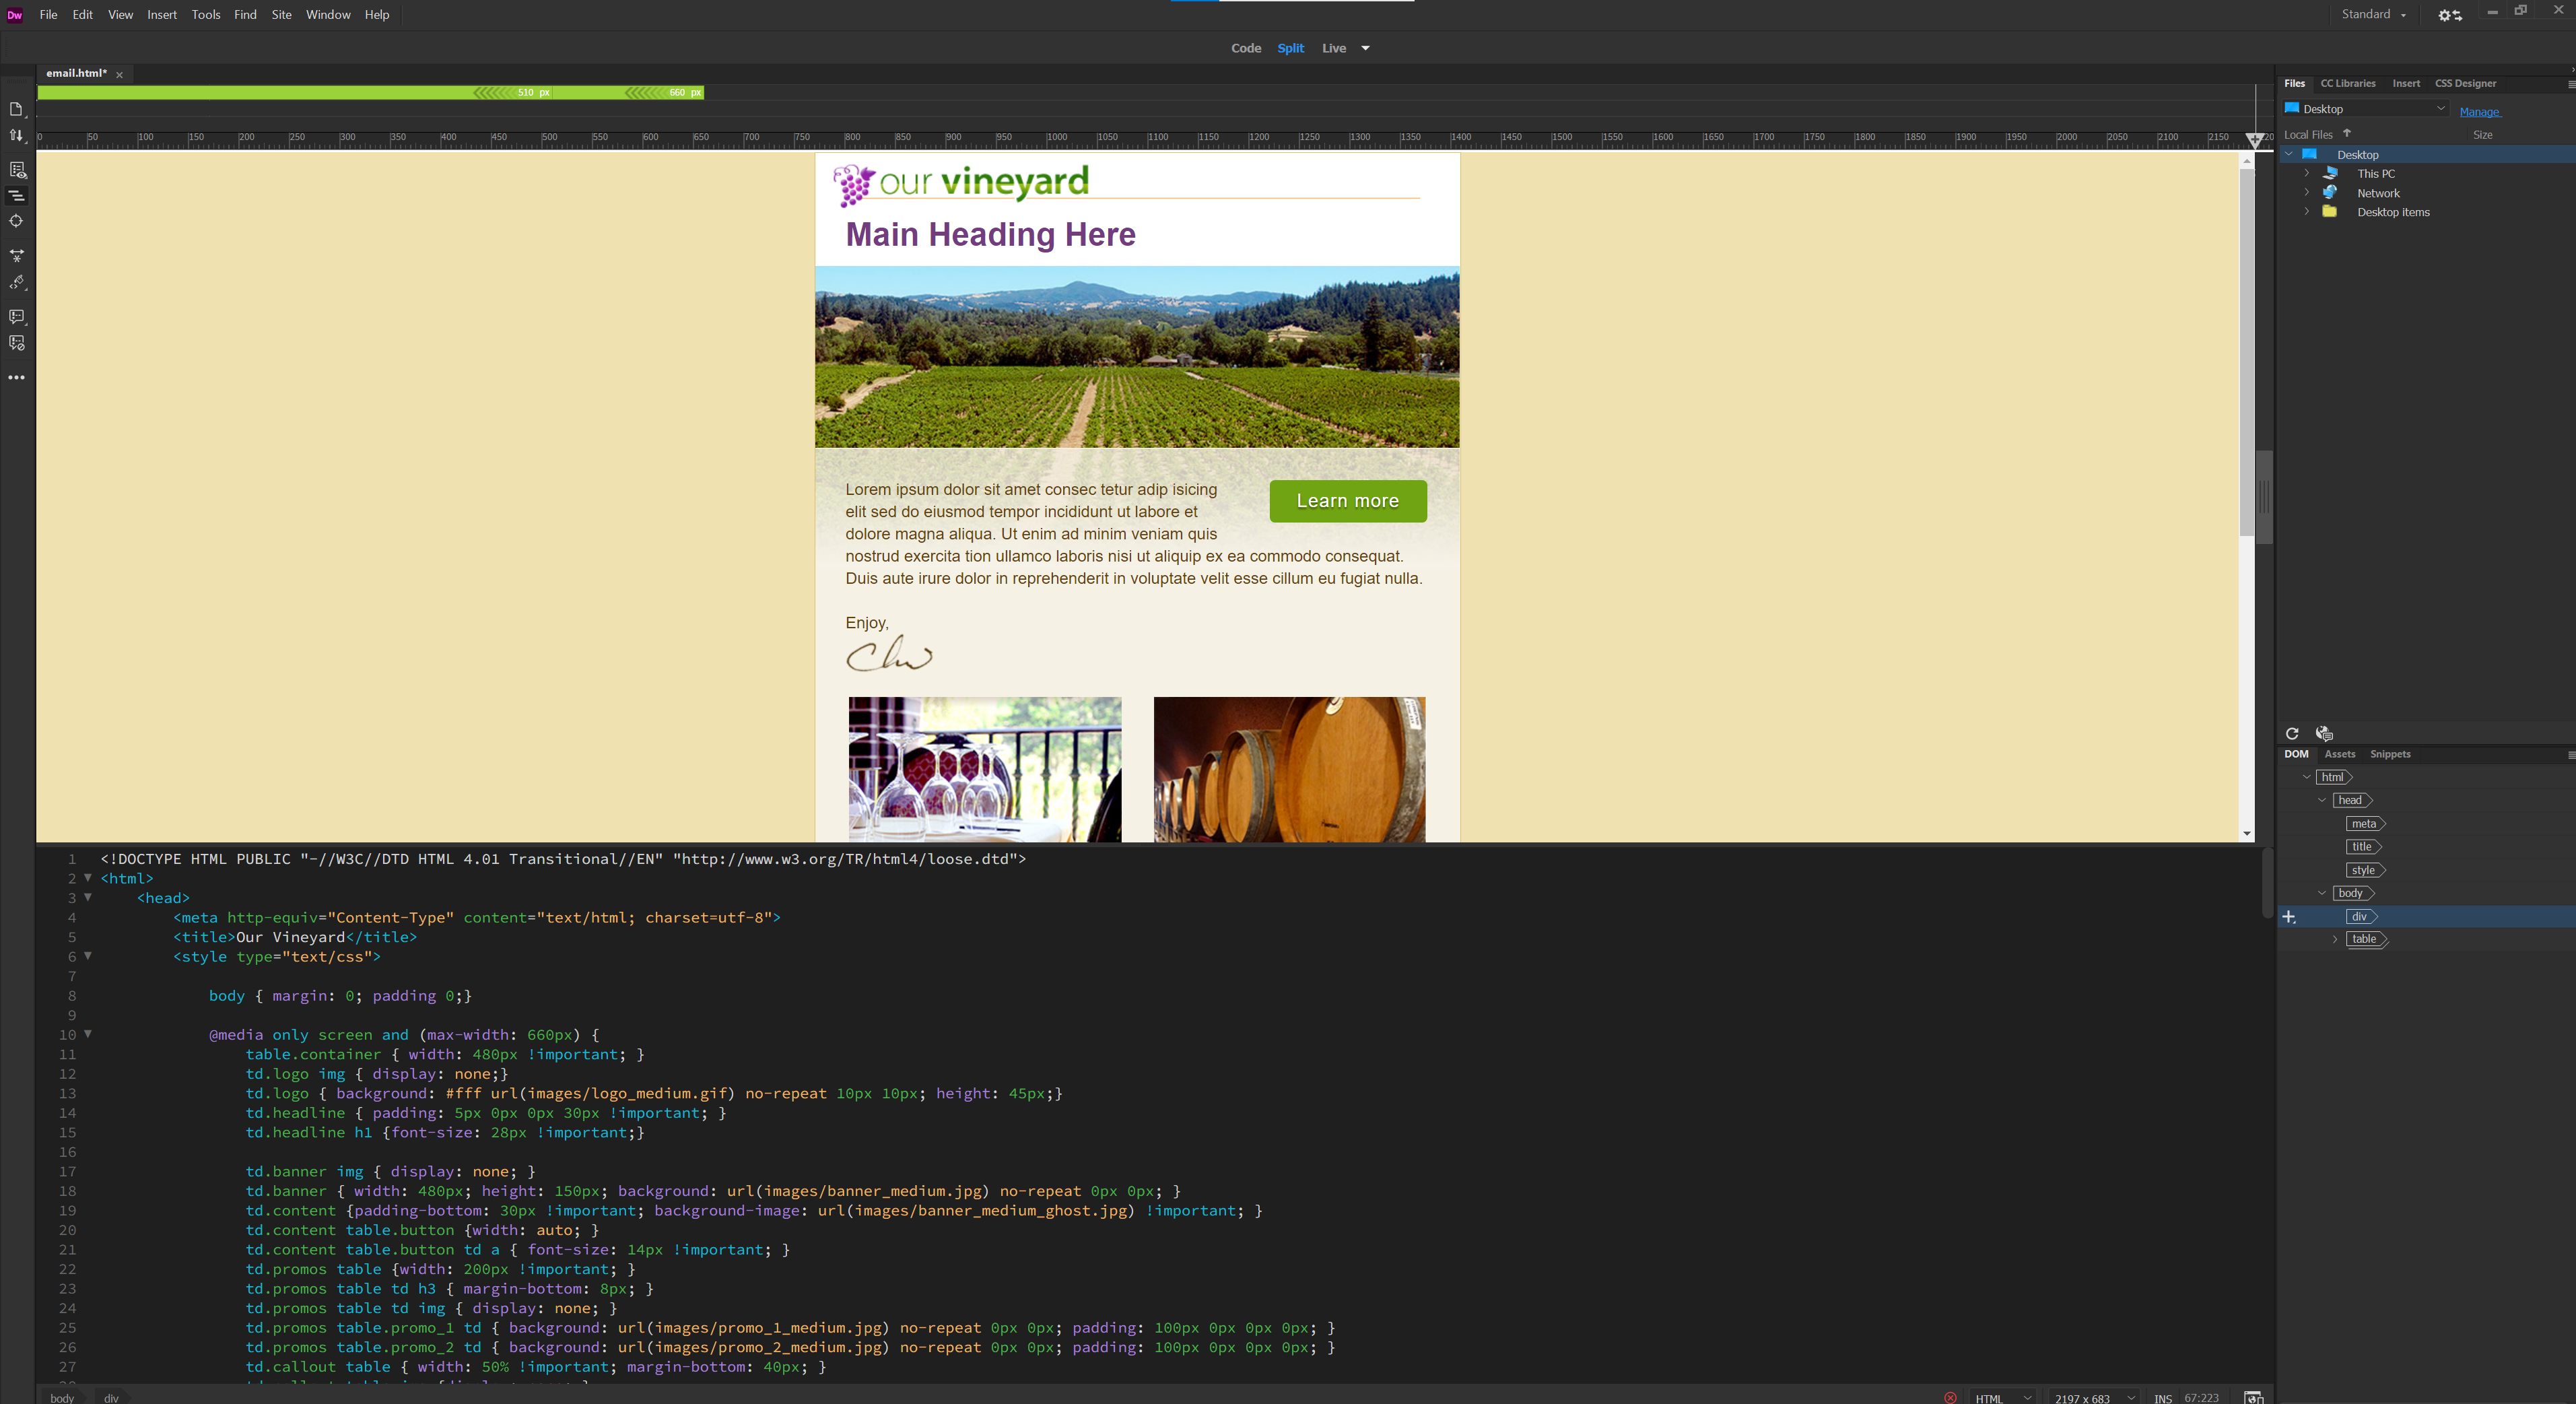This screenshot has height=1404, width=2576.
Task: Switch to Assets tab
Action: point(2339,755)
